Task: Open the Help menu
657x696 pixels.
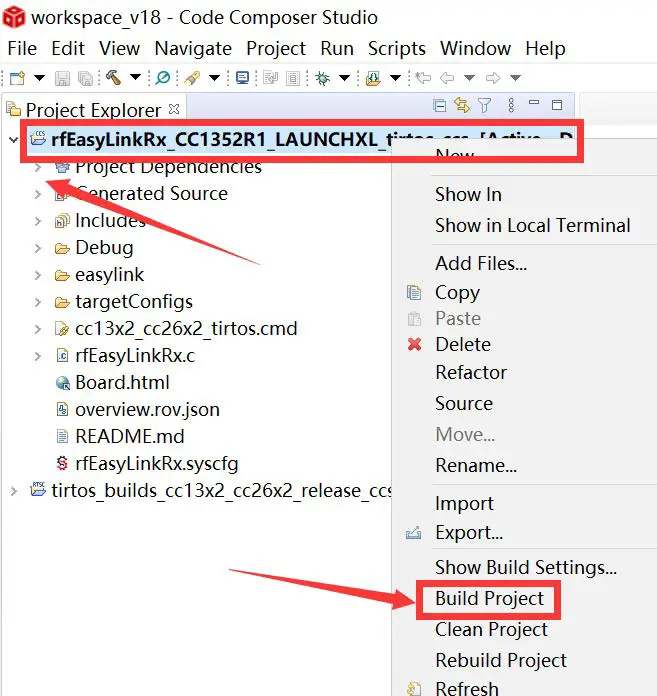Action: click(x=545, y=48)
